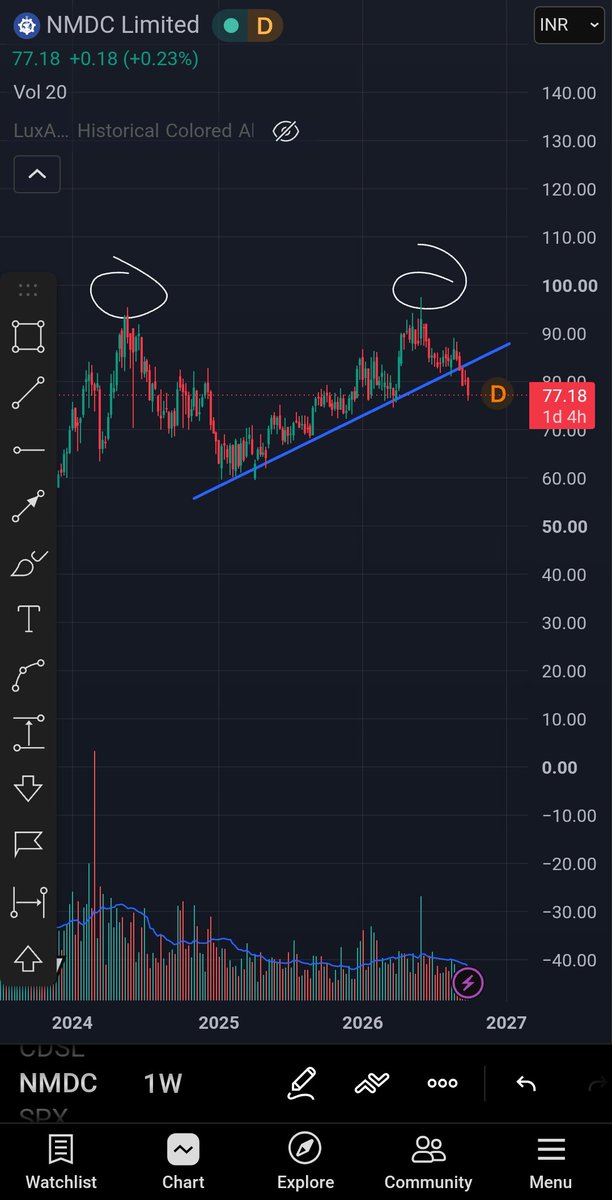Select the arrow line tool
Screen dimensions: 612x1200
[x=28, y=507]
